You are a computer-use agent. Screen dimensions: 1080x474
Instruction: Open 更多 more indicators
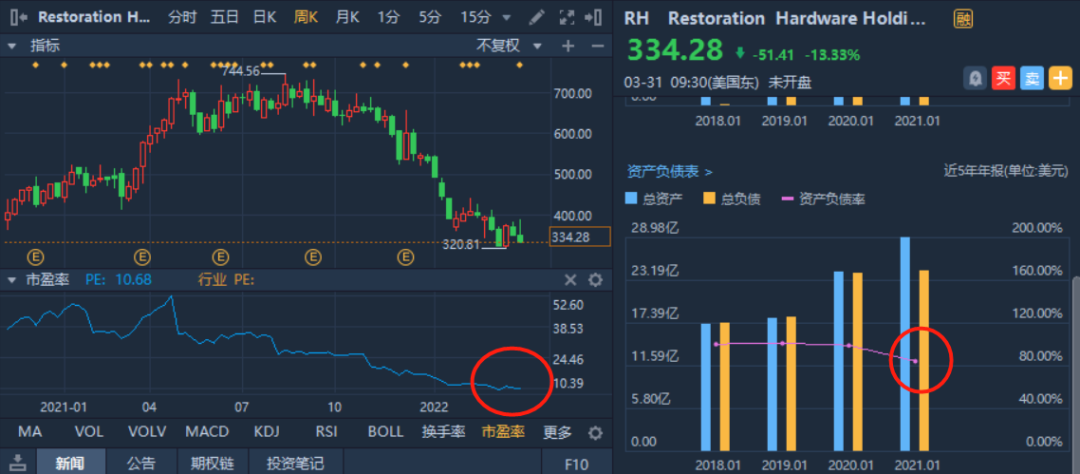point(557,432)
